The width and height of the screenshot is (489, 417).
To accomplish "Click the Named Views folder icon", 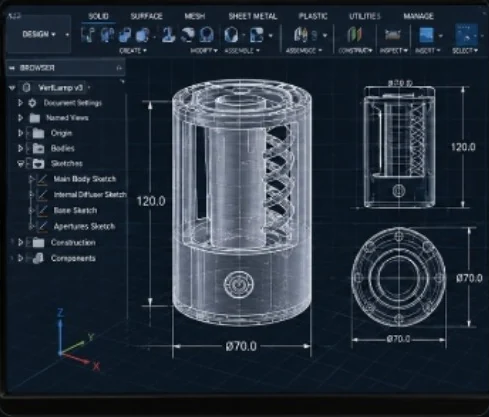I will (34, 118).
